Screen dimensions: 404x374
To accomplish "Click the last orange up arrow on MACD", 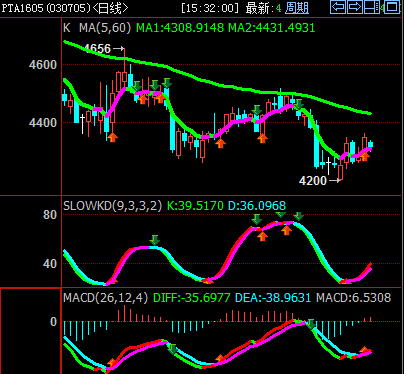I will pyautogui.click(x=365, y=350).
